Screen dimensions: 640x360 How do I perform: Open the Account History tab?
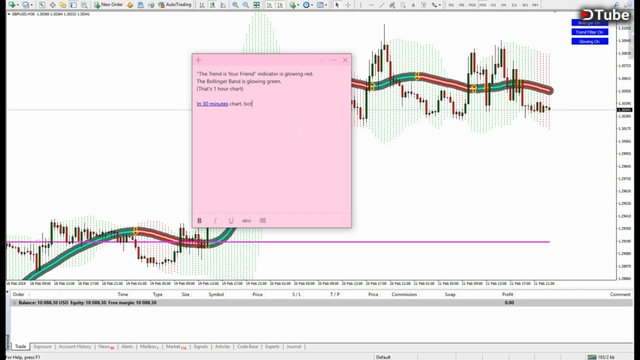75,347
